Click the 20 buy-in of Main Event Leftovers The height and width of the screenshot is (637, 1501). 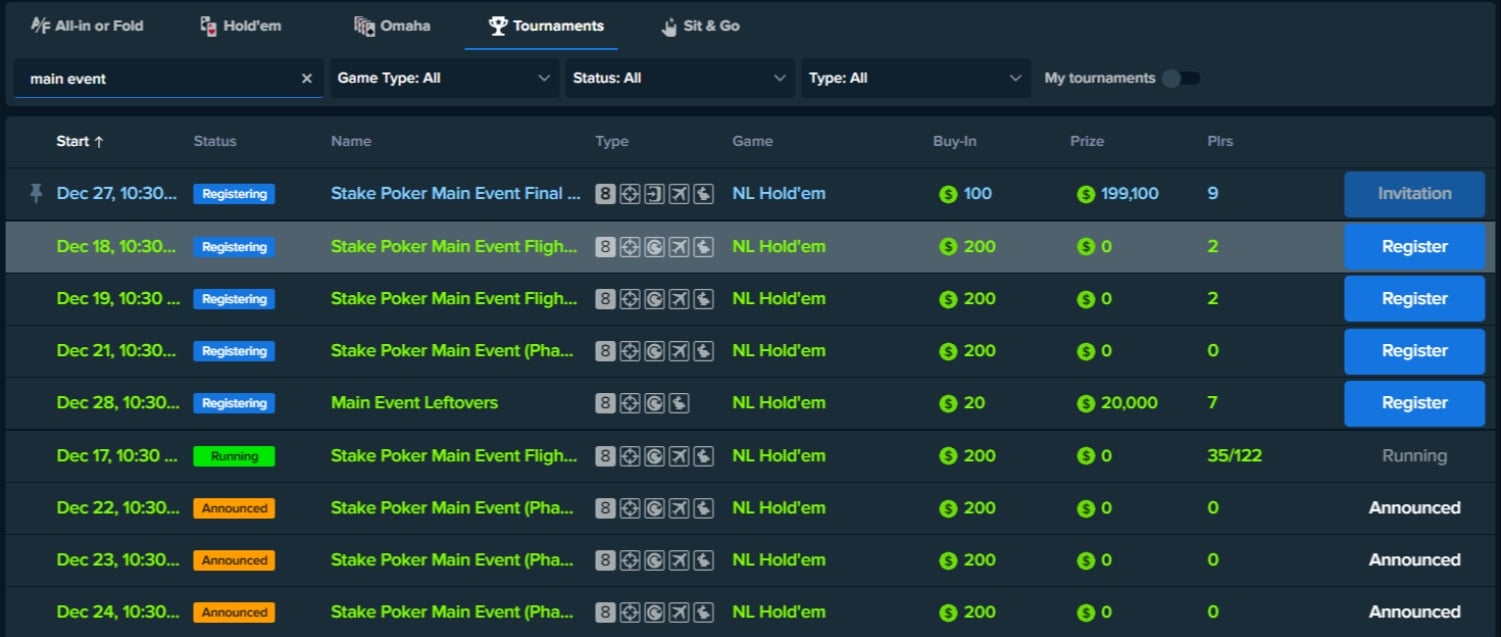[974, 403]
